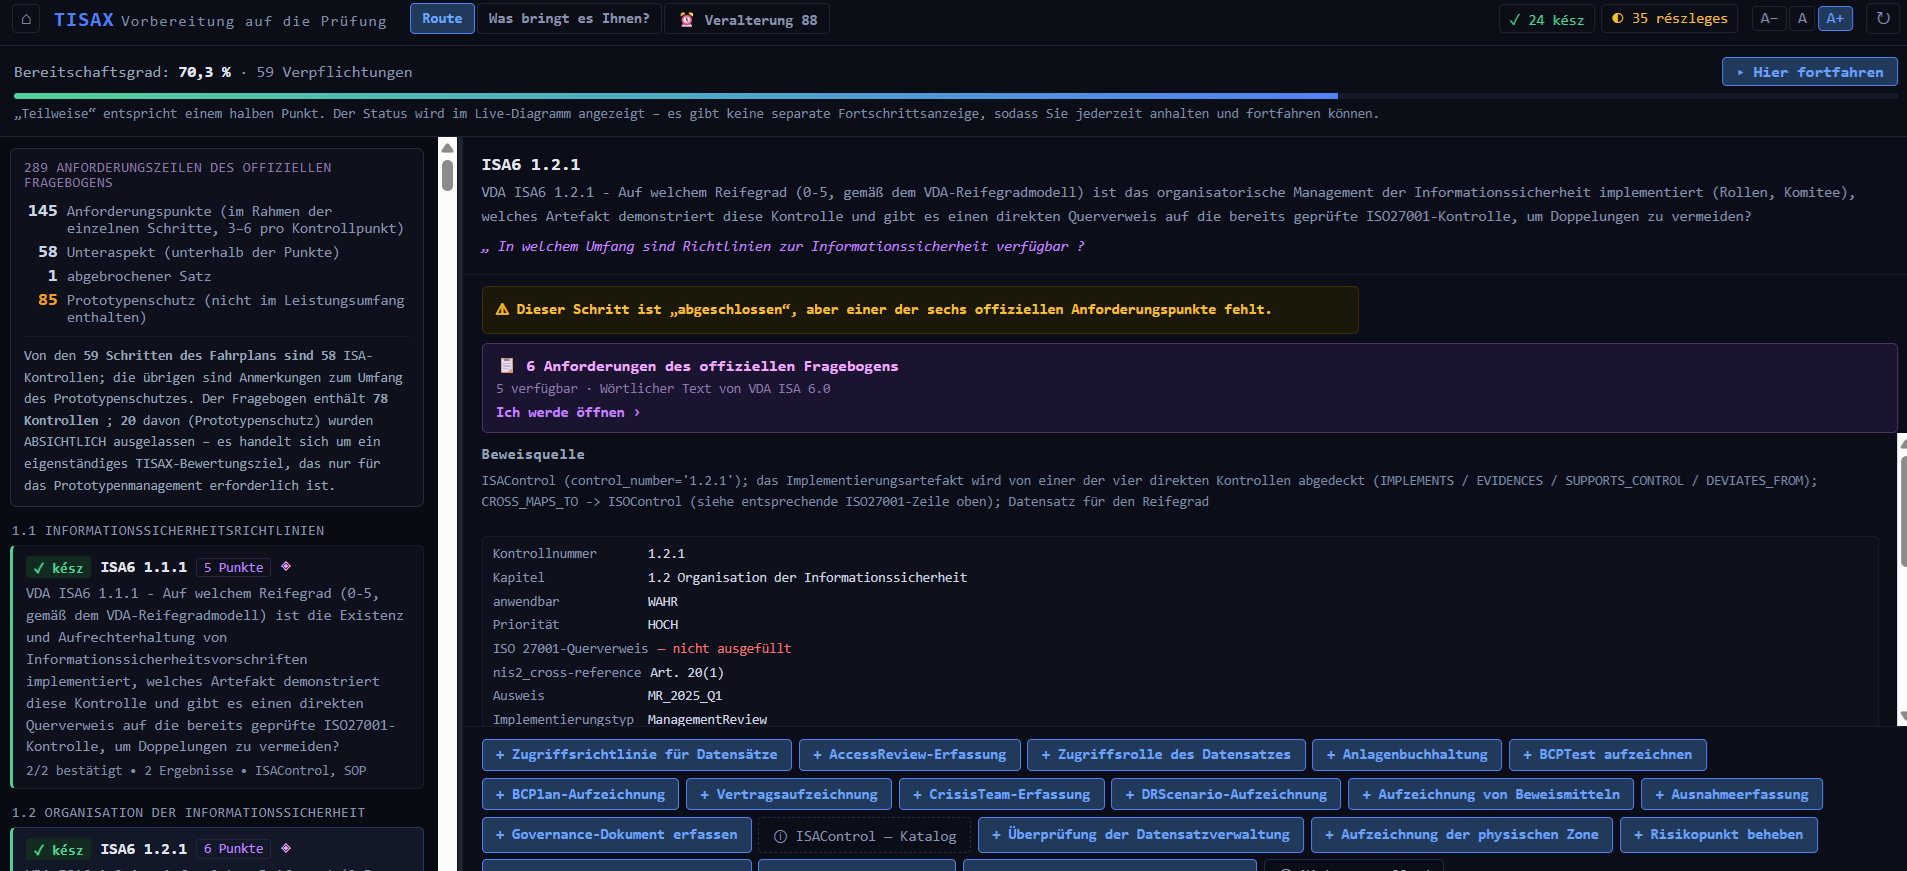The height and width of the screenshot is (871, 1907).
Task: Toggle the 35 részleges status chip
Action: click(x=1670, y=19)
